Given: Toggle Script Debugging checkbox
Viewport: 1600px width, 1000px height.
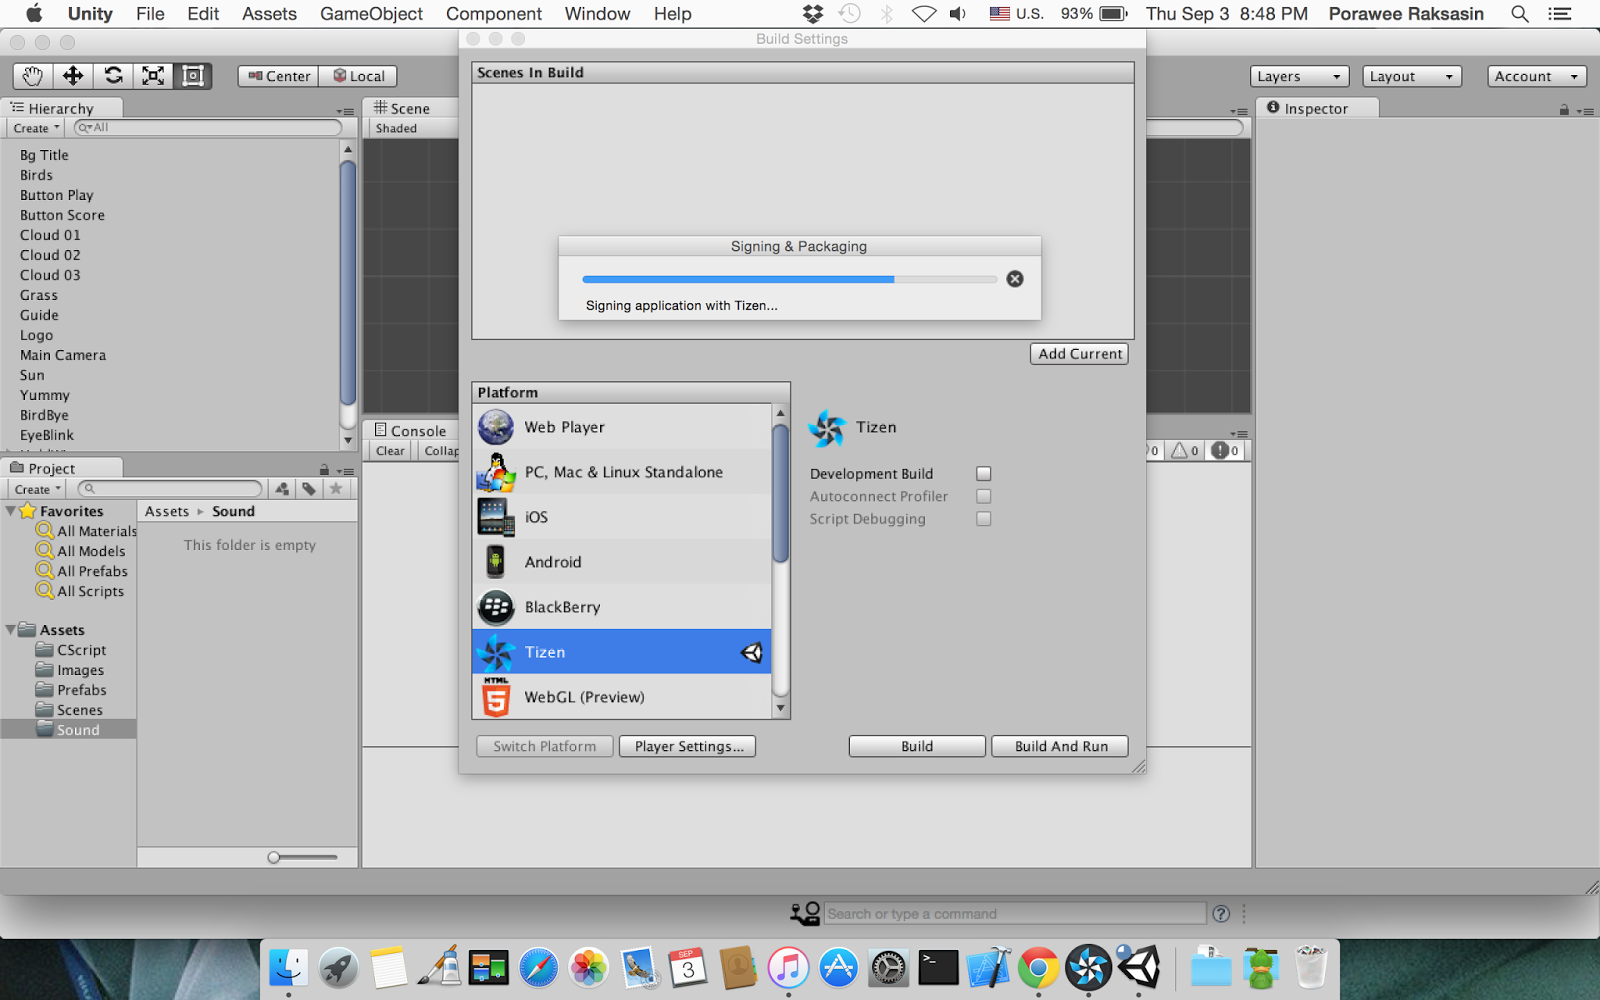Looking at the screenshot, I should click(984, 519).
